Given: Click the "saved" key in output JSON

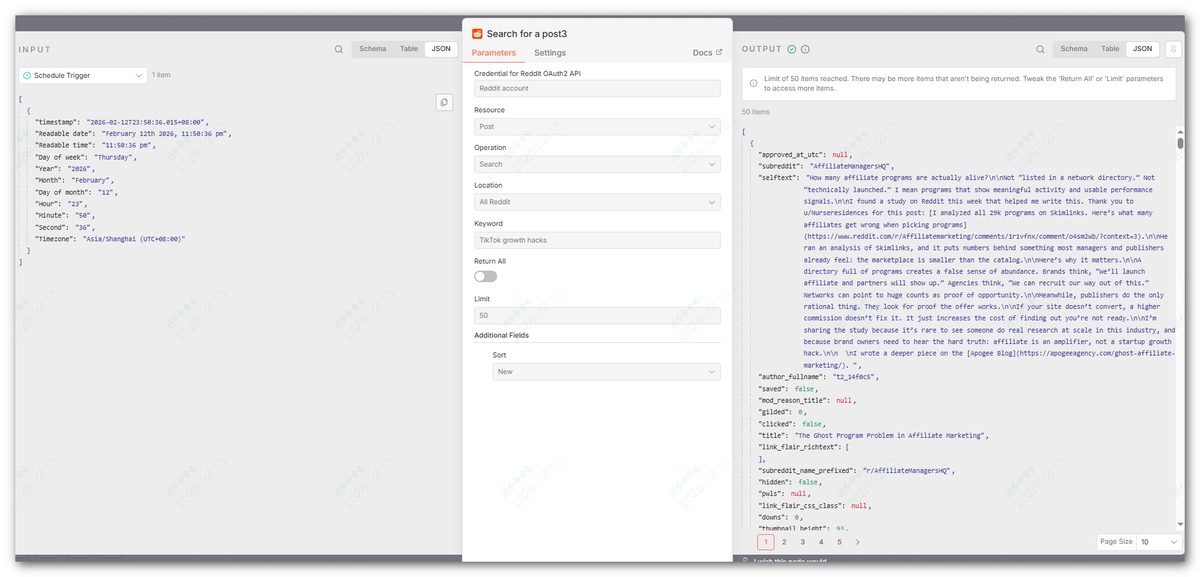Looking at the screenshot, I should (772, 389).
